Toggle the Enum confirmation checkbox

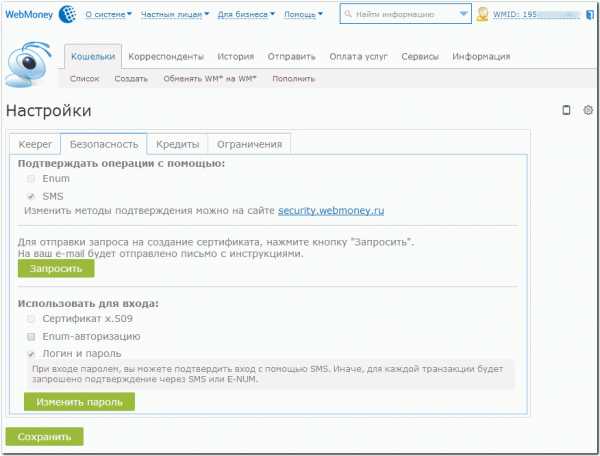click(x=31, y=179)
